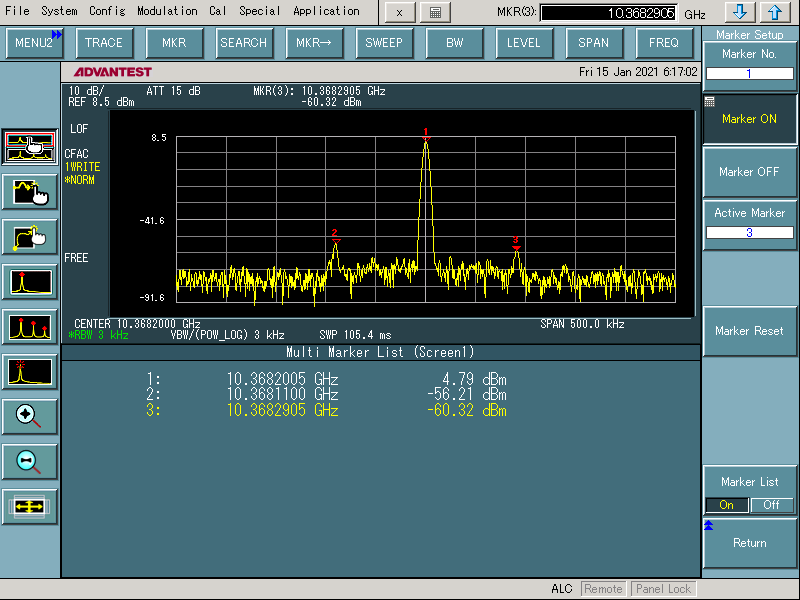800x600 pixels.
Task: Click the multi-peak marker icon
Action: pyautogui.click(x=30, y=326)
